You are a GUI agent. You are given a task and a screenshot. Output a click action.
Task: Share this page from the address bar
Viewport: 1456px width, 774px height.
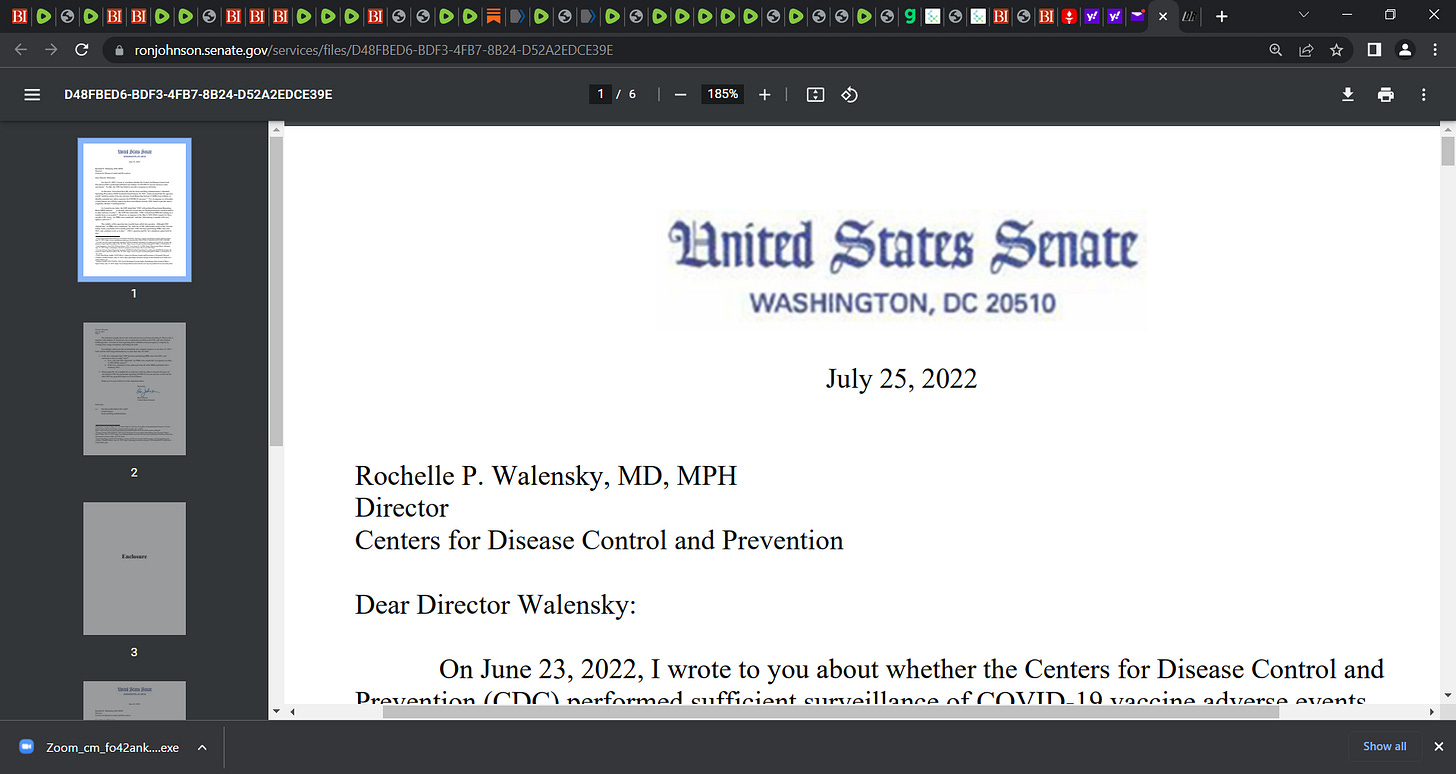click(1306, 50)
